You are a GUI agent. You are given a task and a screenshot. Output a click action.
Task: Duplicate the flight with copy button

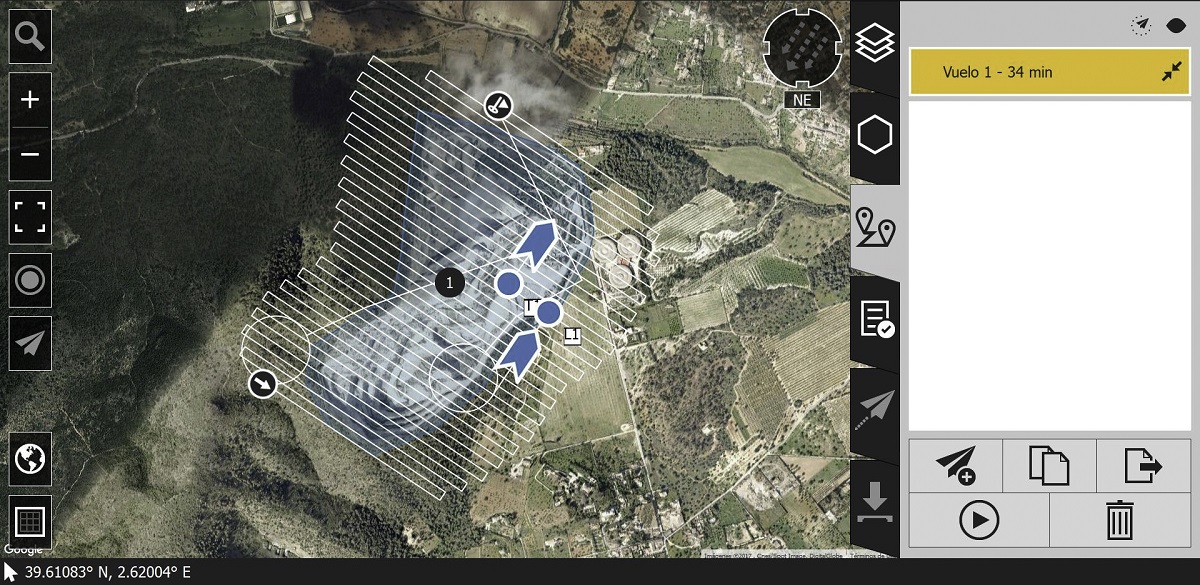[1049, 466]
